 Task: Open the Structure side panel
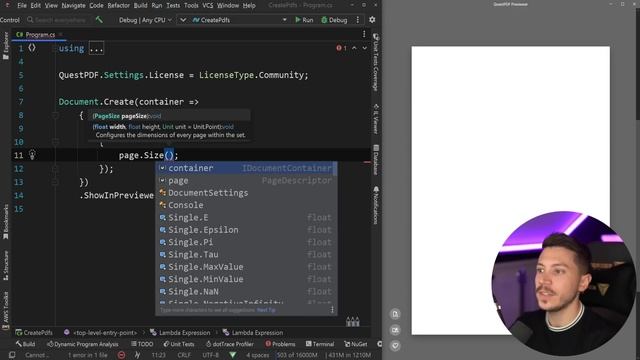click(5, 265)
